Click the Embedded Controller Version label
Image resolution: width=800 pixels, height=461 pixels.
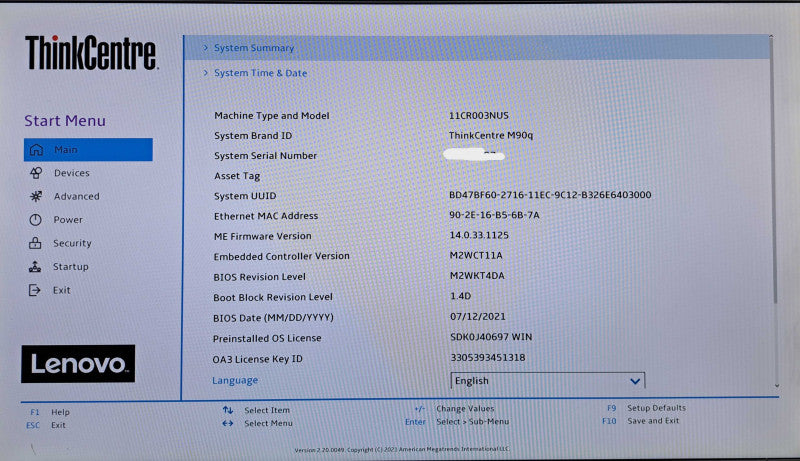(282, 257)
